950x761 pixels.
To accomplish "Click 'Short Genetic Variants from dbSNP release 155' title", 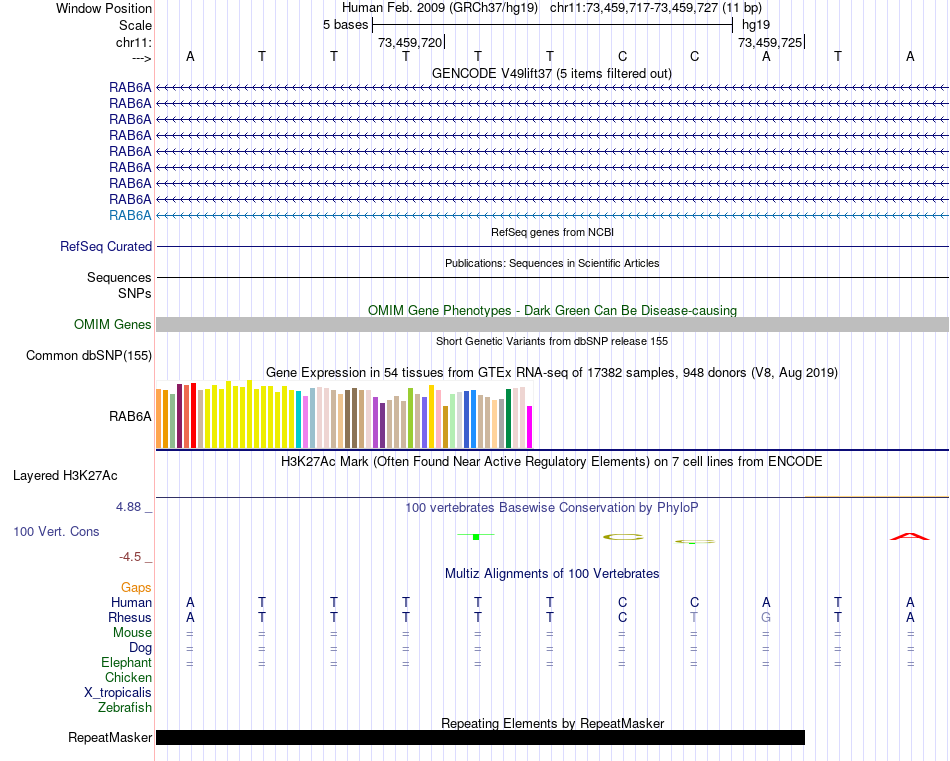I will [x=552, y=341].
